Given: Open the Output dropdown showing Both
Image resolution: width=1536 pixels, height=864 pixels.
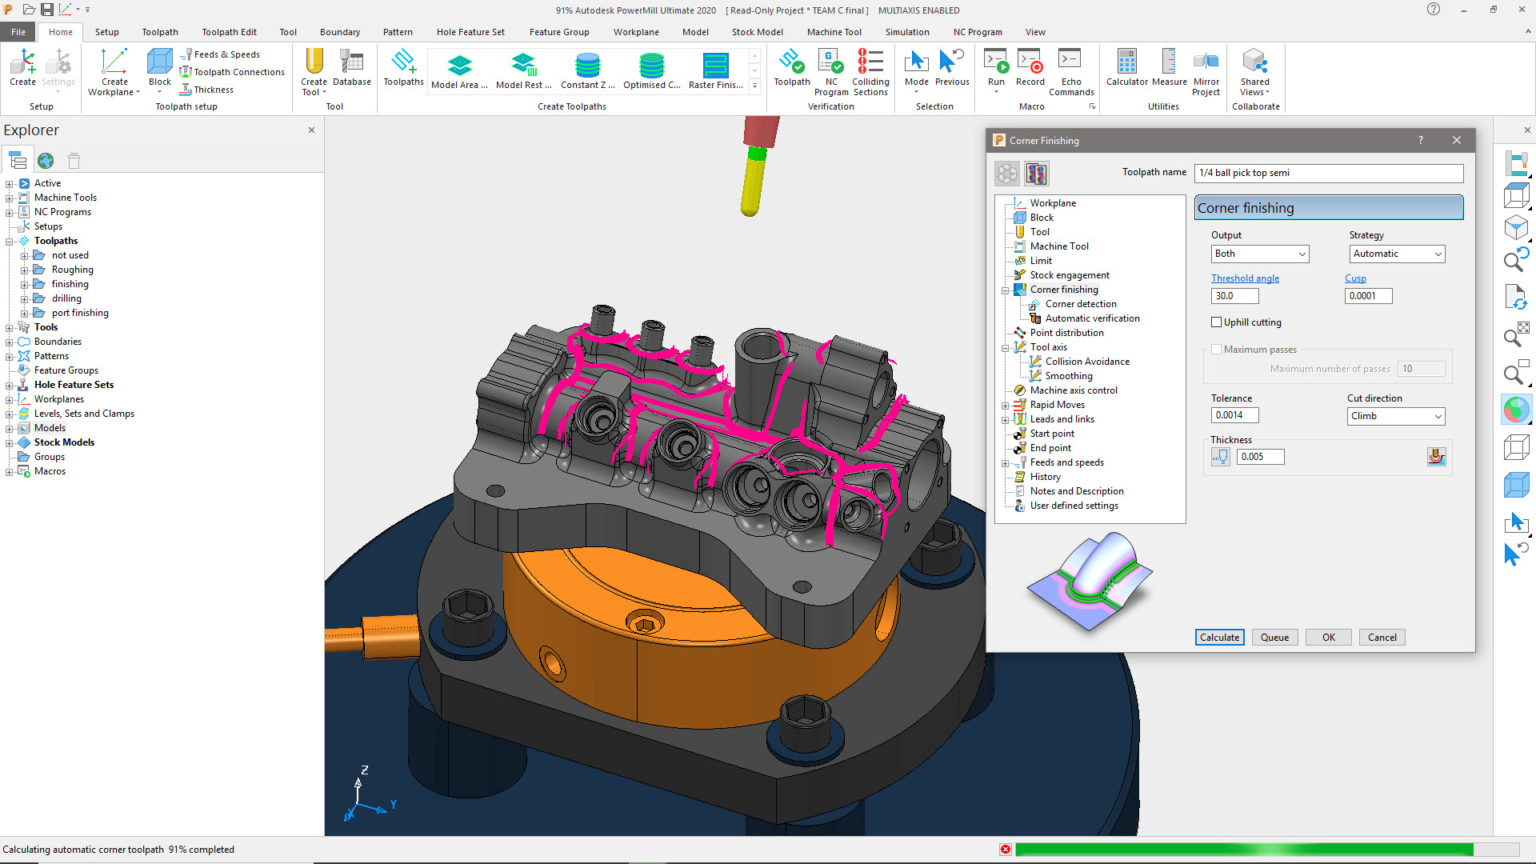Looking at the screenshot, I should (1259, 253).
